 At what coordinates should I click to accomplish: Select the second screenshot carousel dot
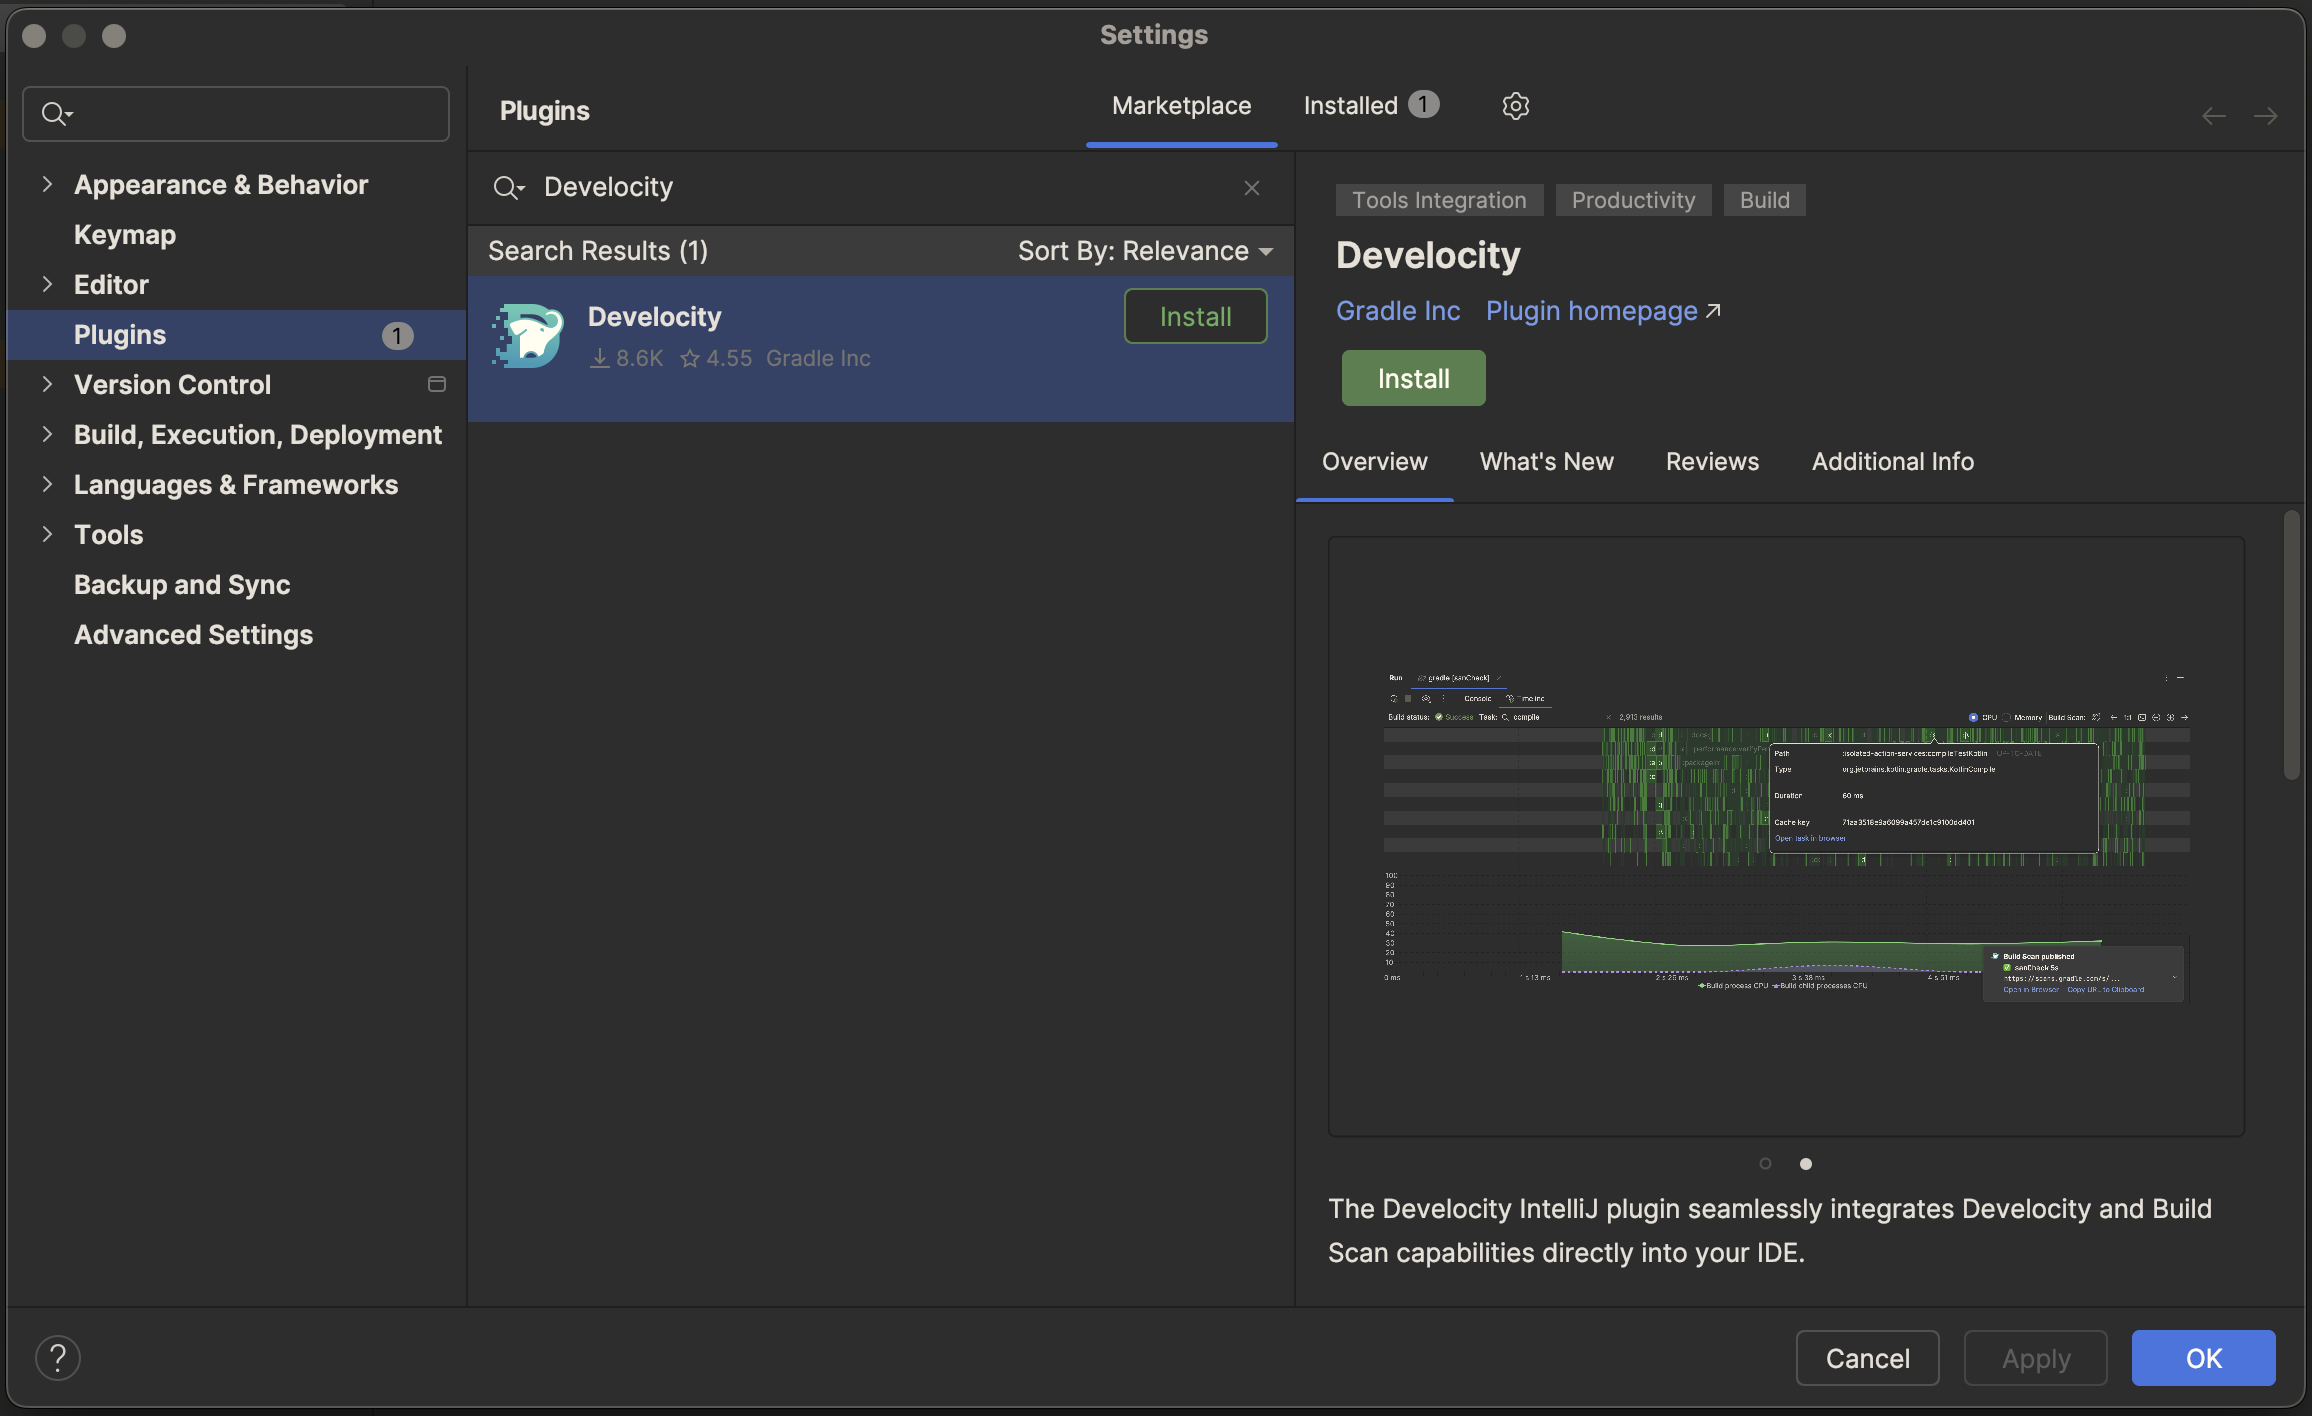[x=1805, y=1163]
